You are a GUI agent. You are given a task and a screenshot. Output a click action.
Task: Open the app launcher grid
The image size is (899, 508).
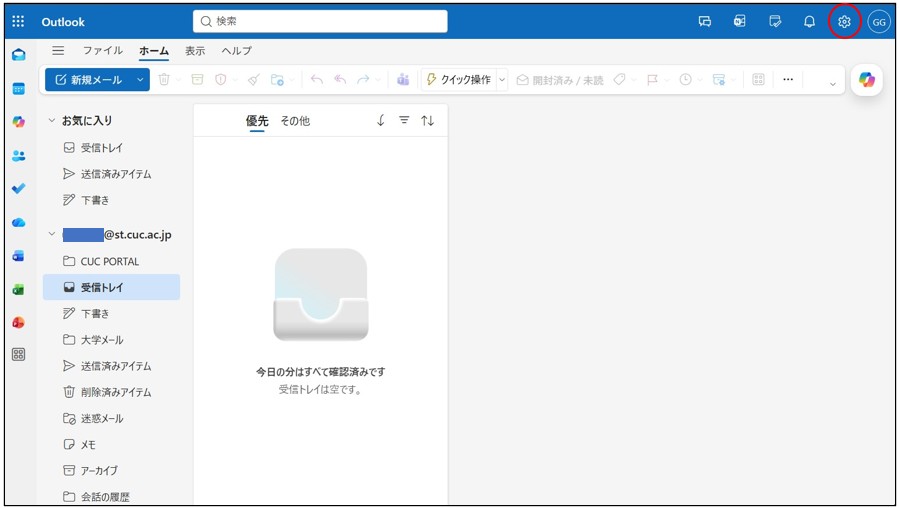click(x=18, y=22)
